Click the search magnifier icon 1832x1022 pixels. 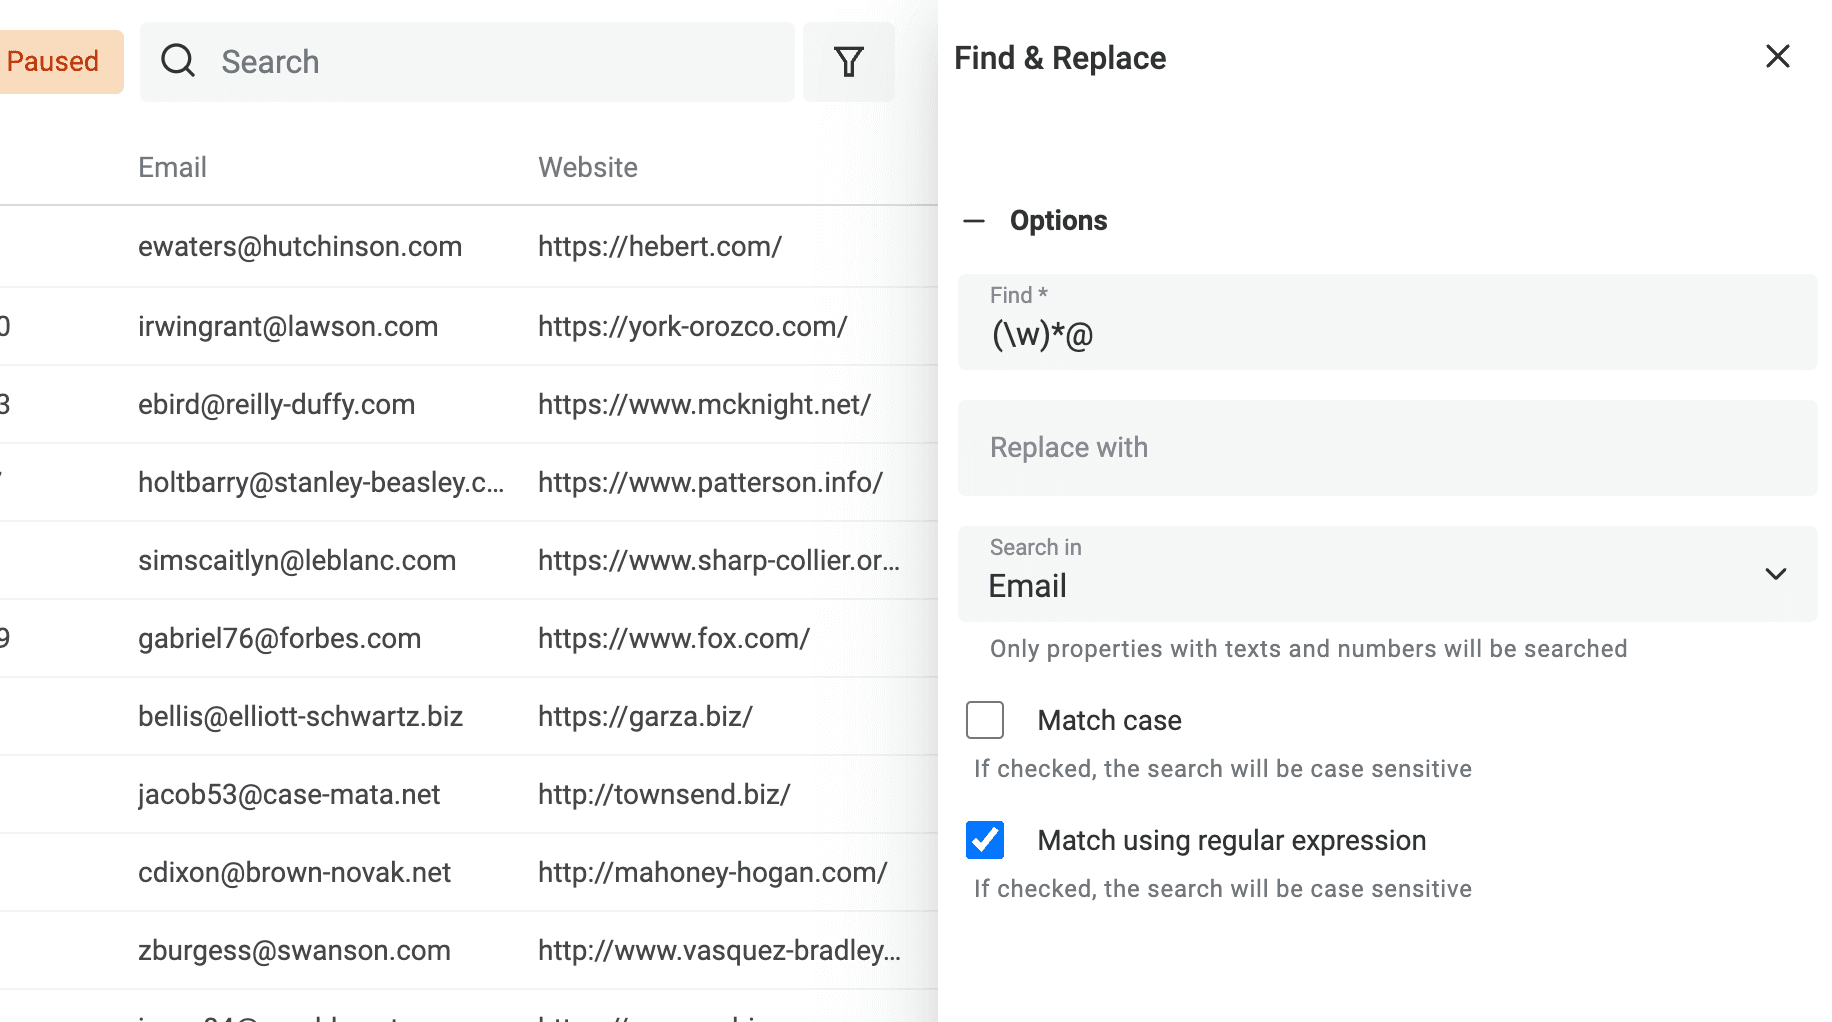pyautogui.click(x=178, y=61)
